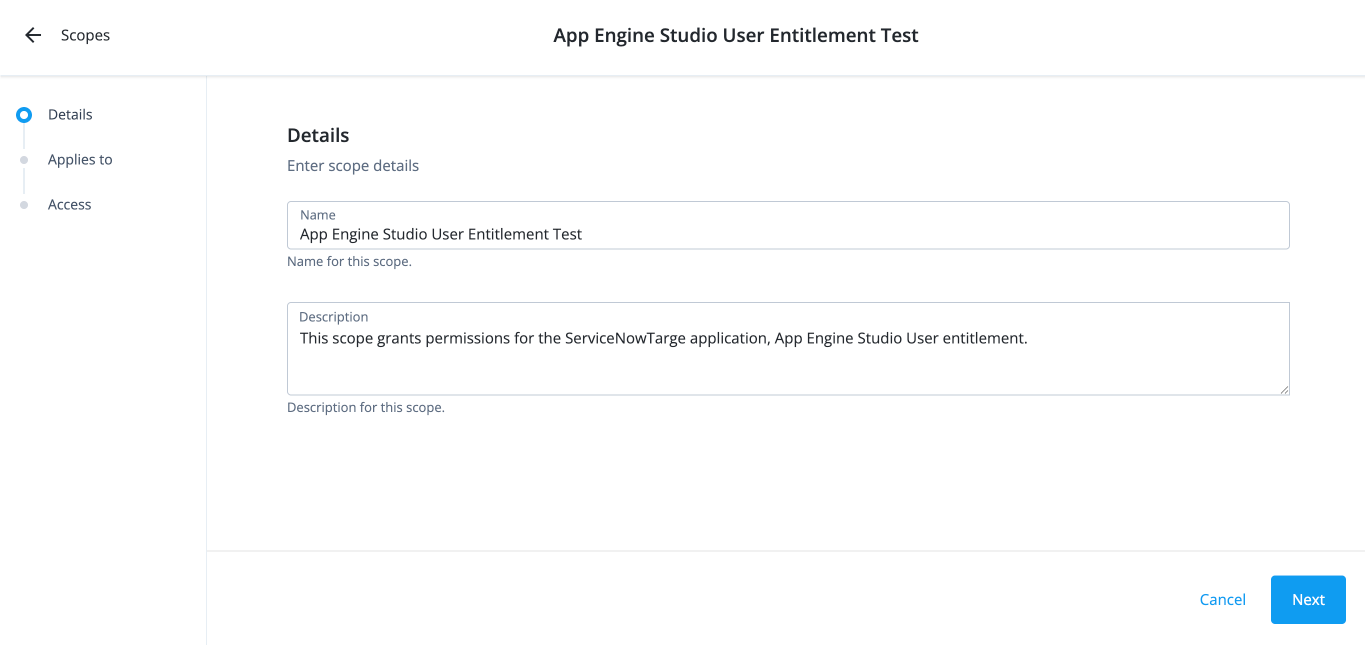This screenshot has height=645, width=1365.
Task: Select the Details step
Action: click(70, 114)
